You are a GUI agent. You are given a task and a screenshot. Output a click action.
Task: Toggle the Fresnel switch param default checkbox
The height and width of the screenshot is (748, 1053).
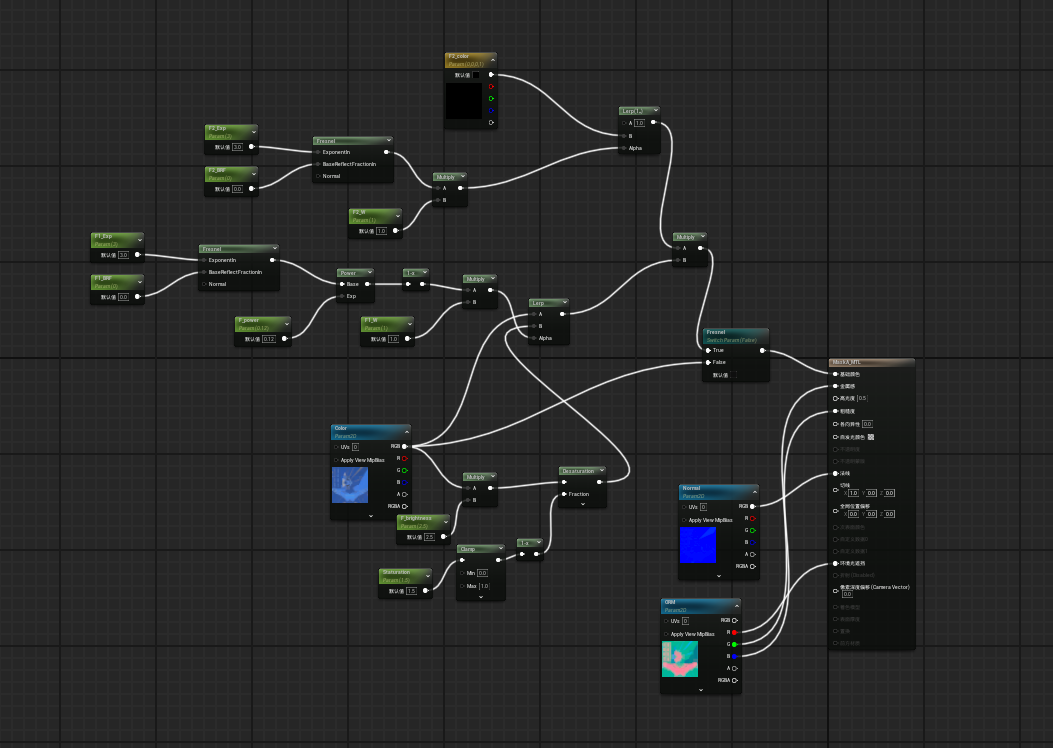pyautogui.click(x=733, y=375)
